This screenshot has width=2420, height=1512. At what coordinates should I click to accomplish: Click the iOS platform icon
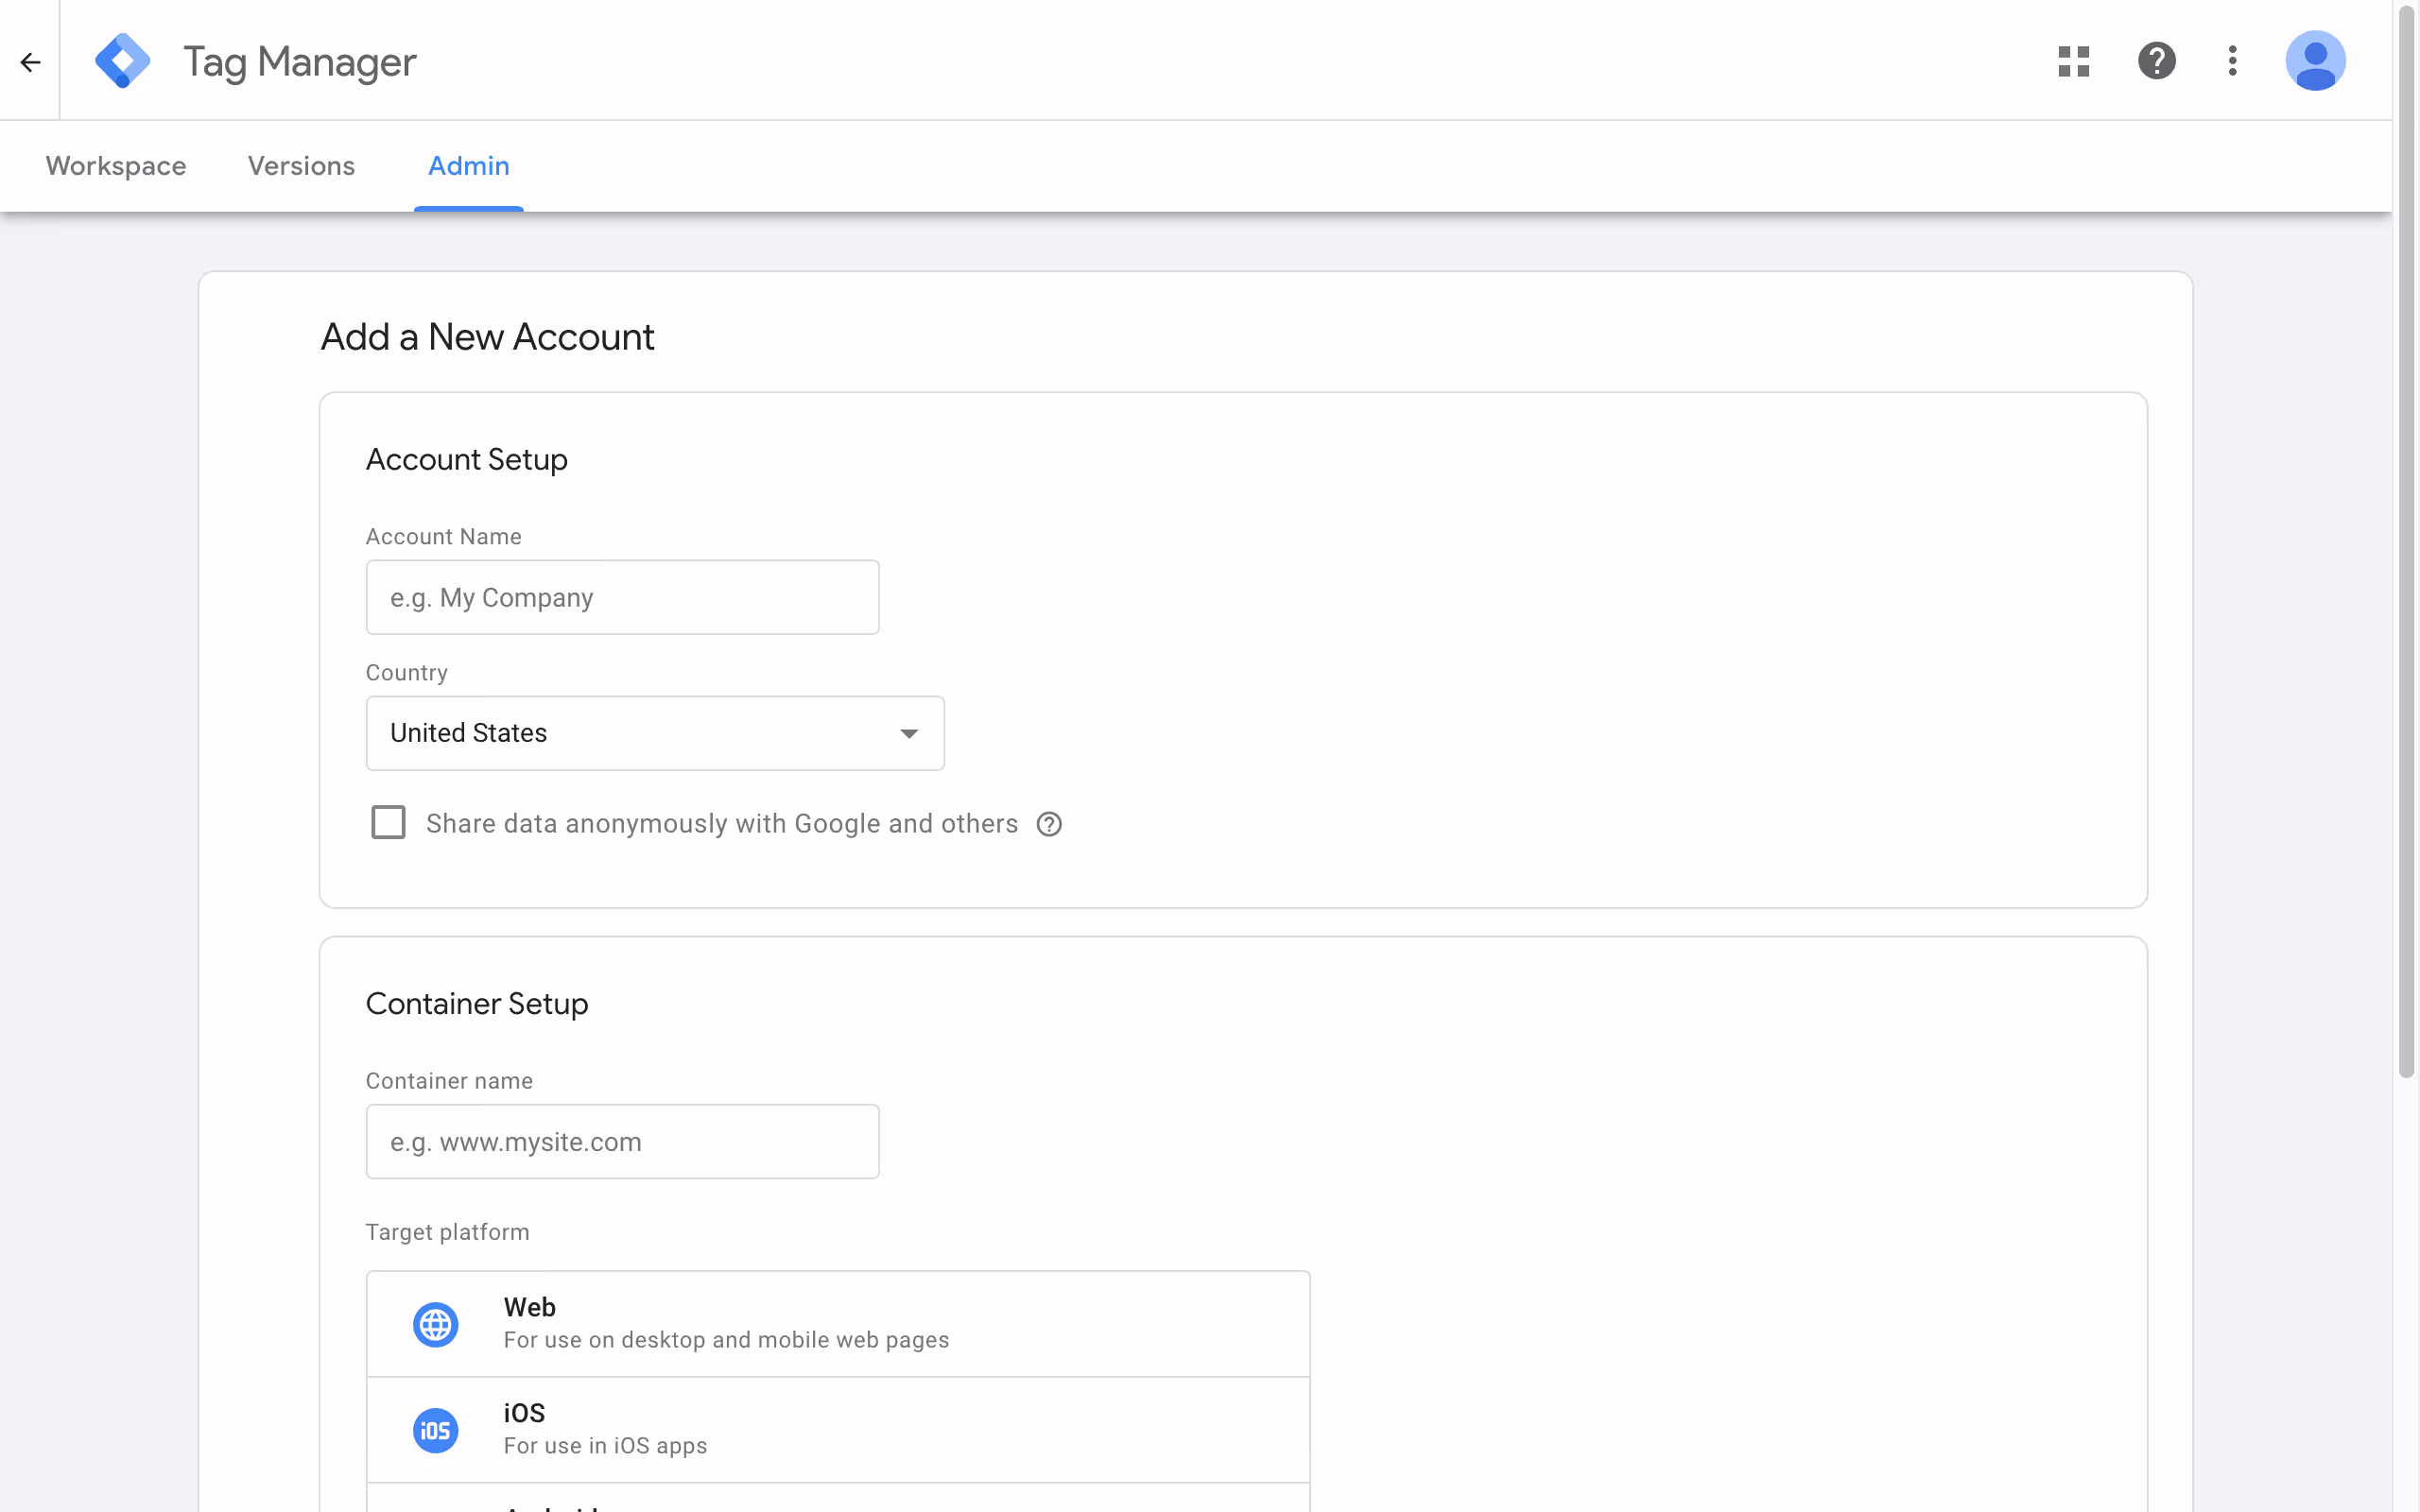435,1431
